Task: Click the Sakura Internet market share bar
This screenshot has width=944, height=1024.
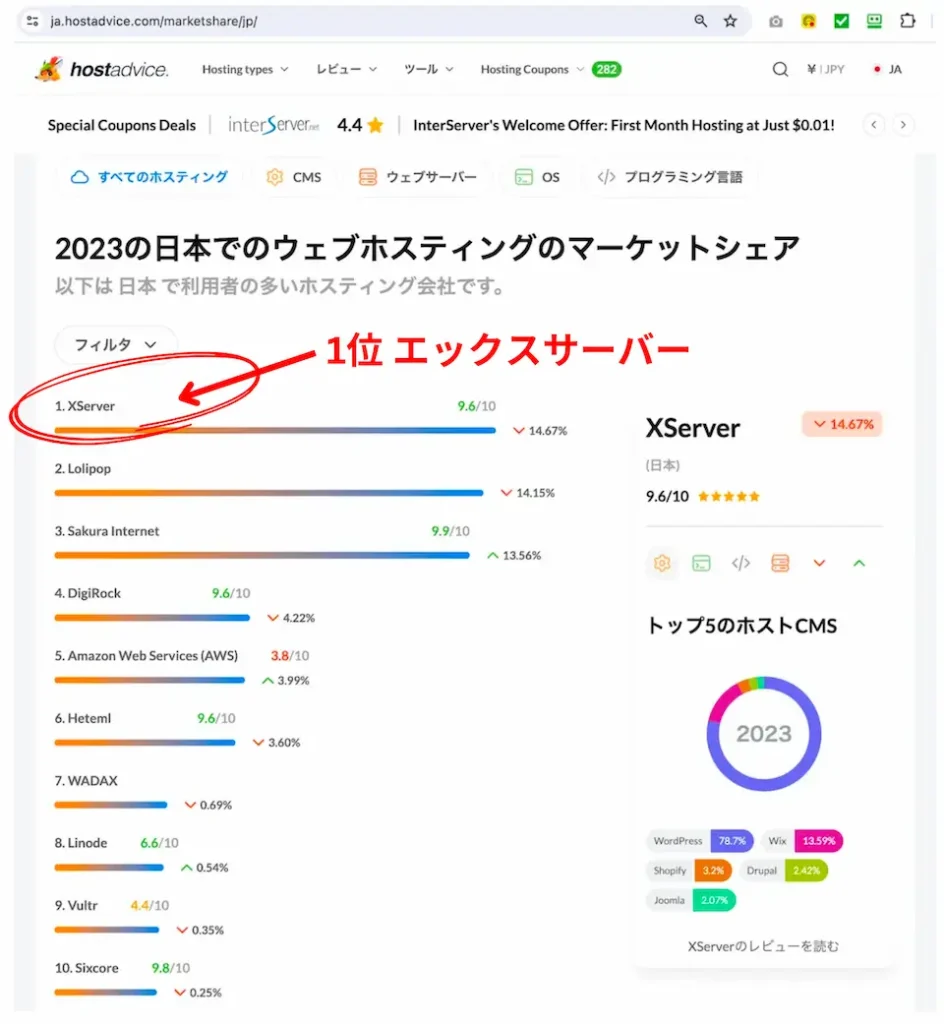Action: pos(262,555)
